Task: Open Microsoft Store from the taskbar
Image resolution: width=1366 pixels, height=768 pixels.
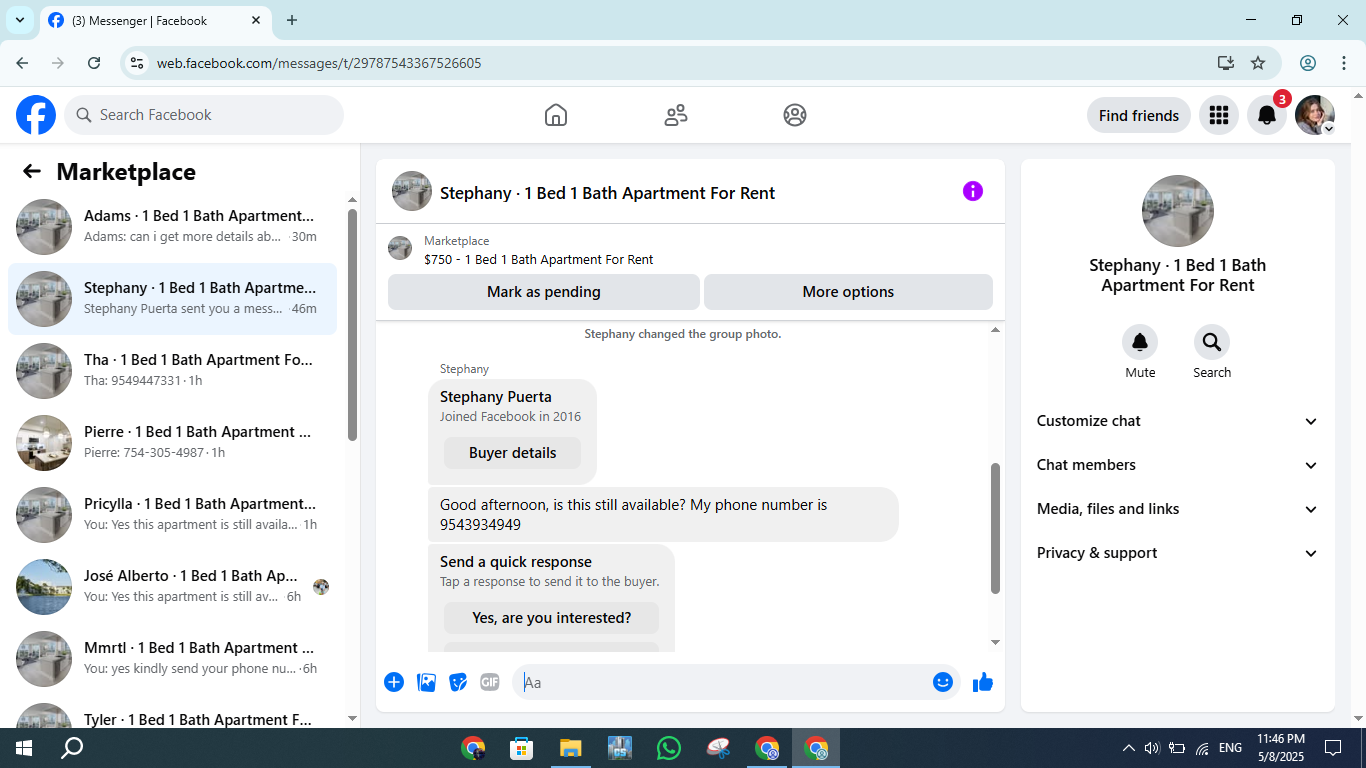Action: 521,748
